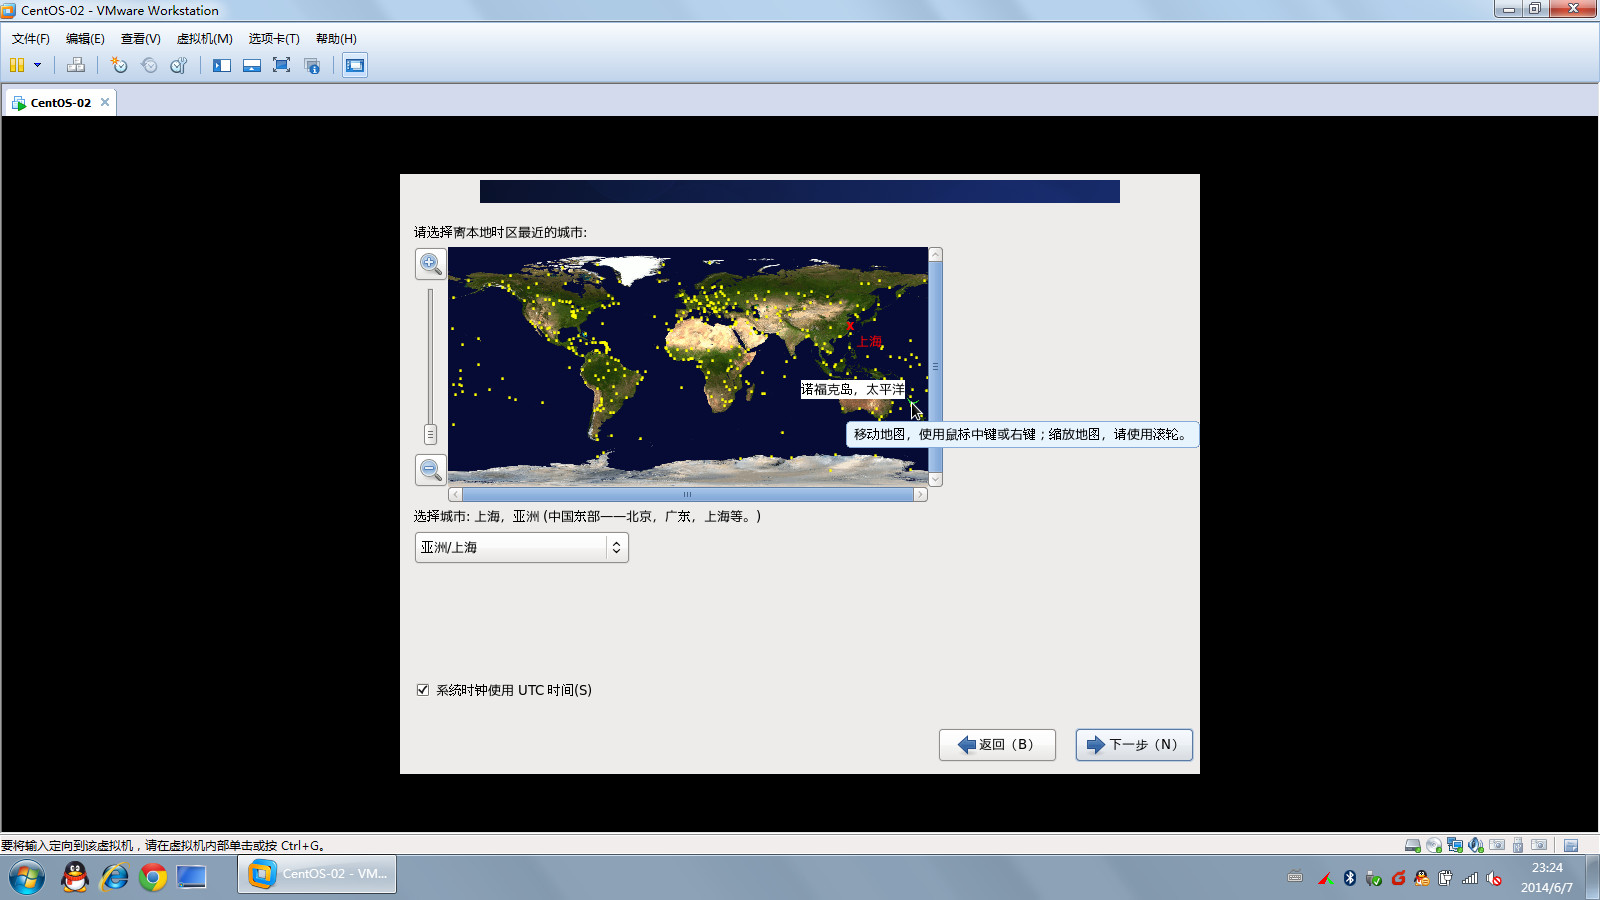Viewport: 1600px width, 900px height.
Task: Click the console view toolbar icon
Action: click(355, 65)
